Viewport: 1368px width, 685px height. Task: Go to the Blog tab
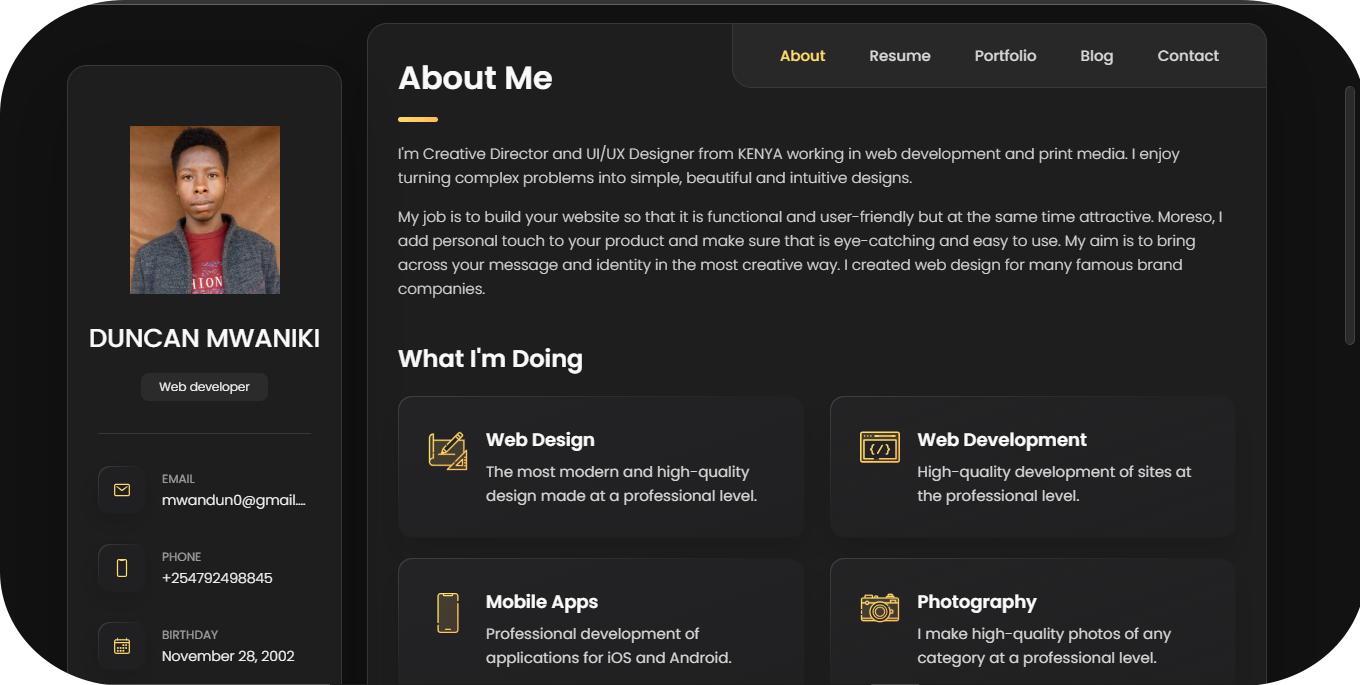[x=1096, y=56]
